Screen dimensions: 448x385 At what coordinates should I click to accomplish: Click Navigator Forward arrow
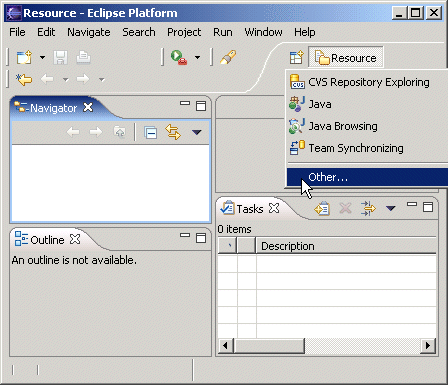96,132
